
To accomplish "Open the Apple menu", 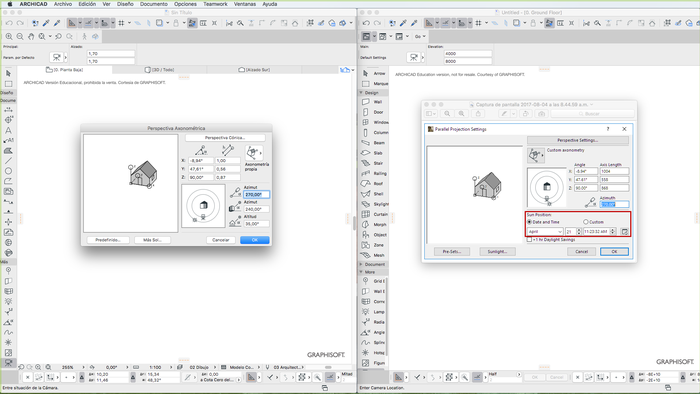I will click(10, 4).
